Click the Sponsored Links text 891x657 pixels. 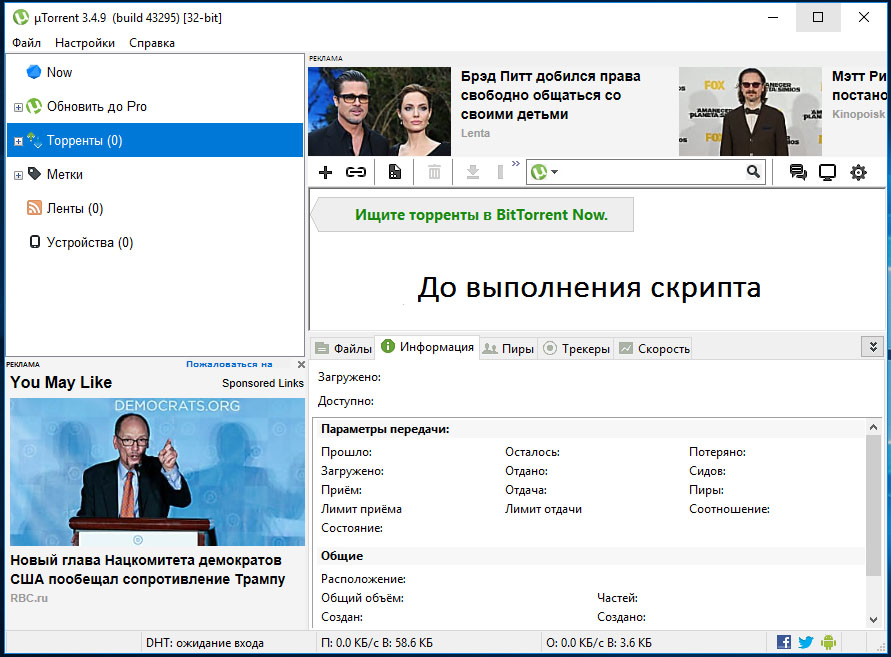click(263, 383)
